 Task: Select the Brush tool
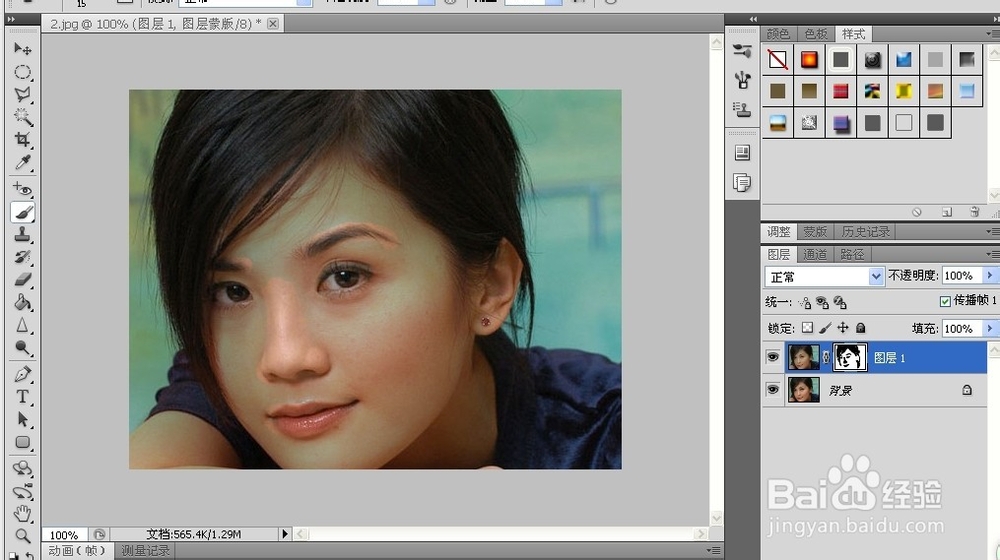(22, 212)
